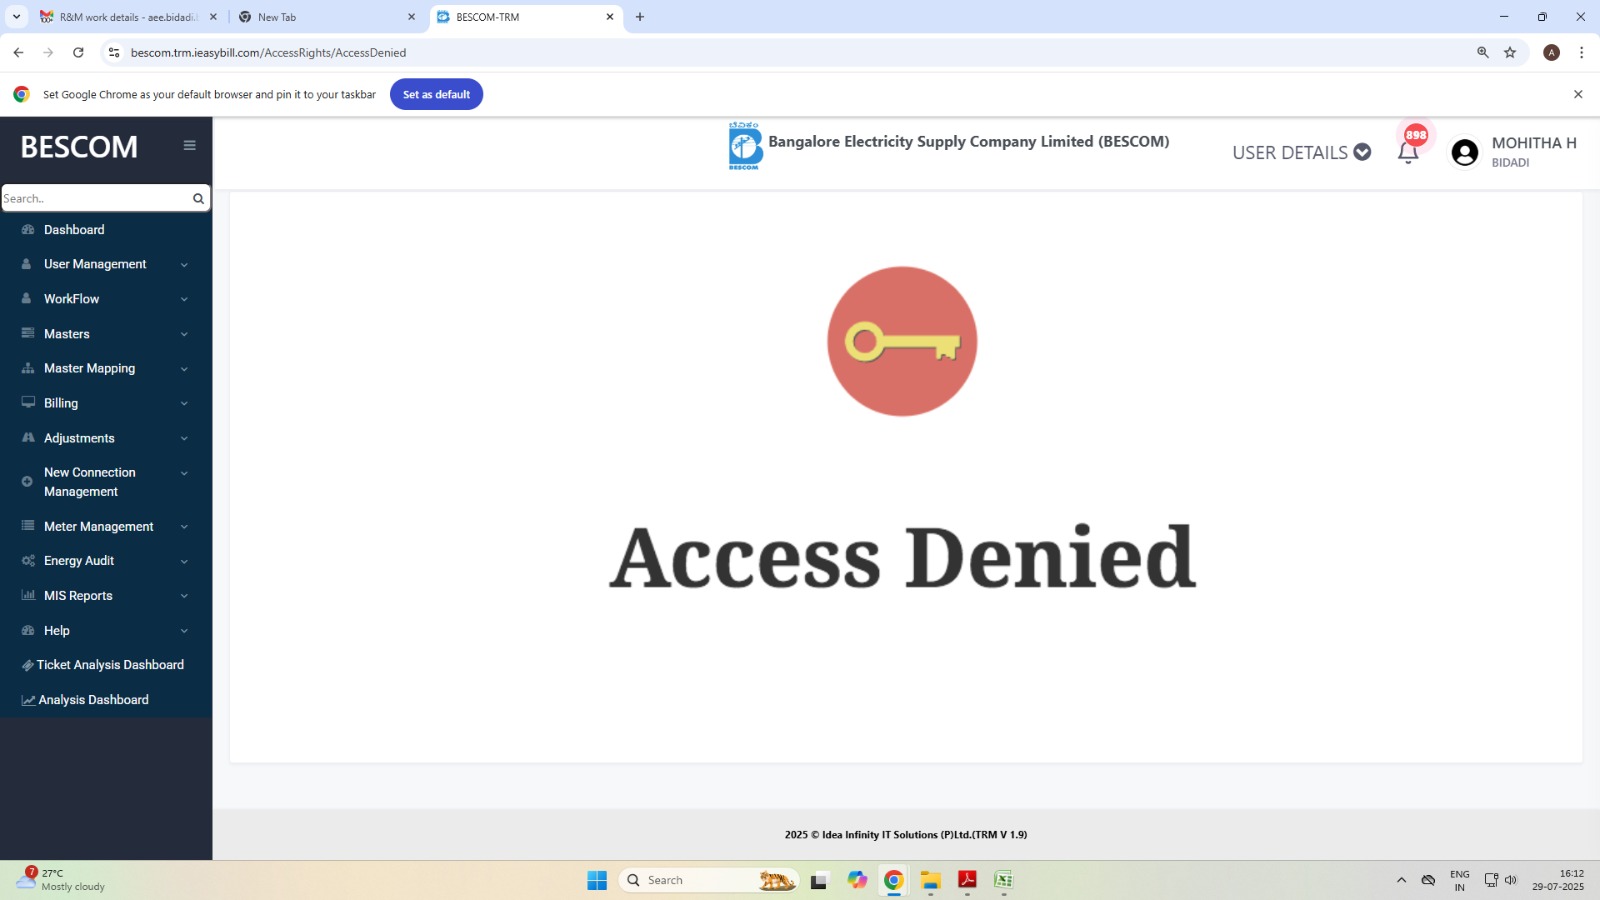1600x900 pixels.
Task: Click the Ticket Analysis Dashboard ticket icon
Action: [x=28, y=665]
